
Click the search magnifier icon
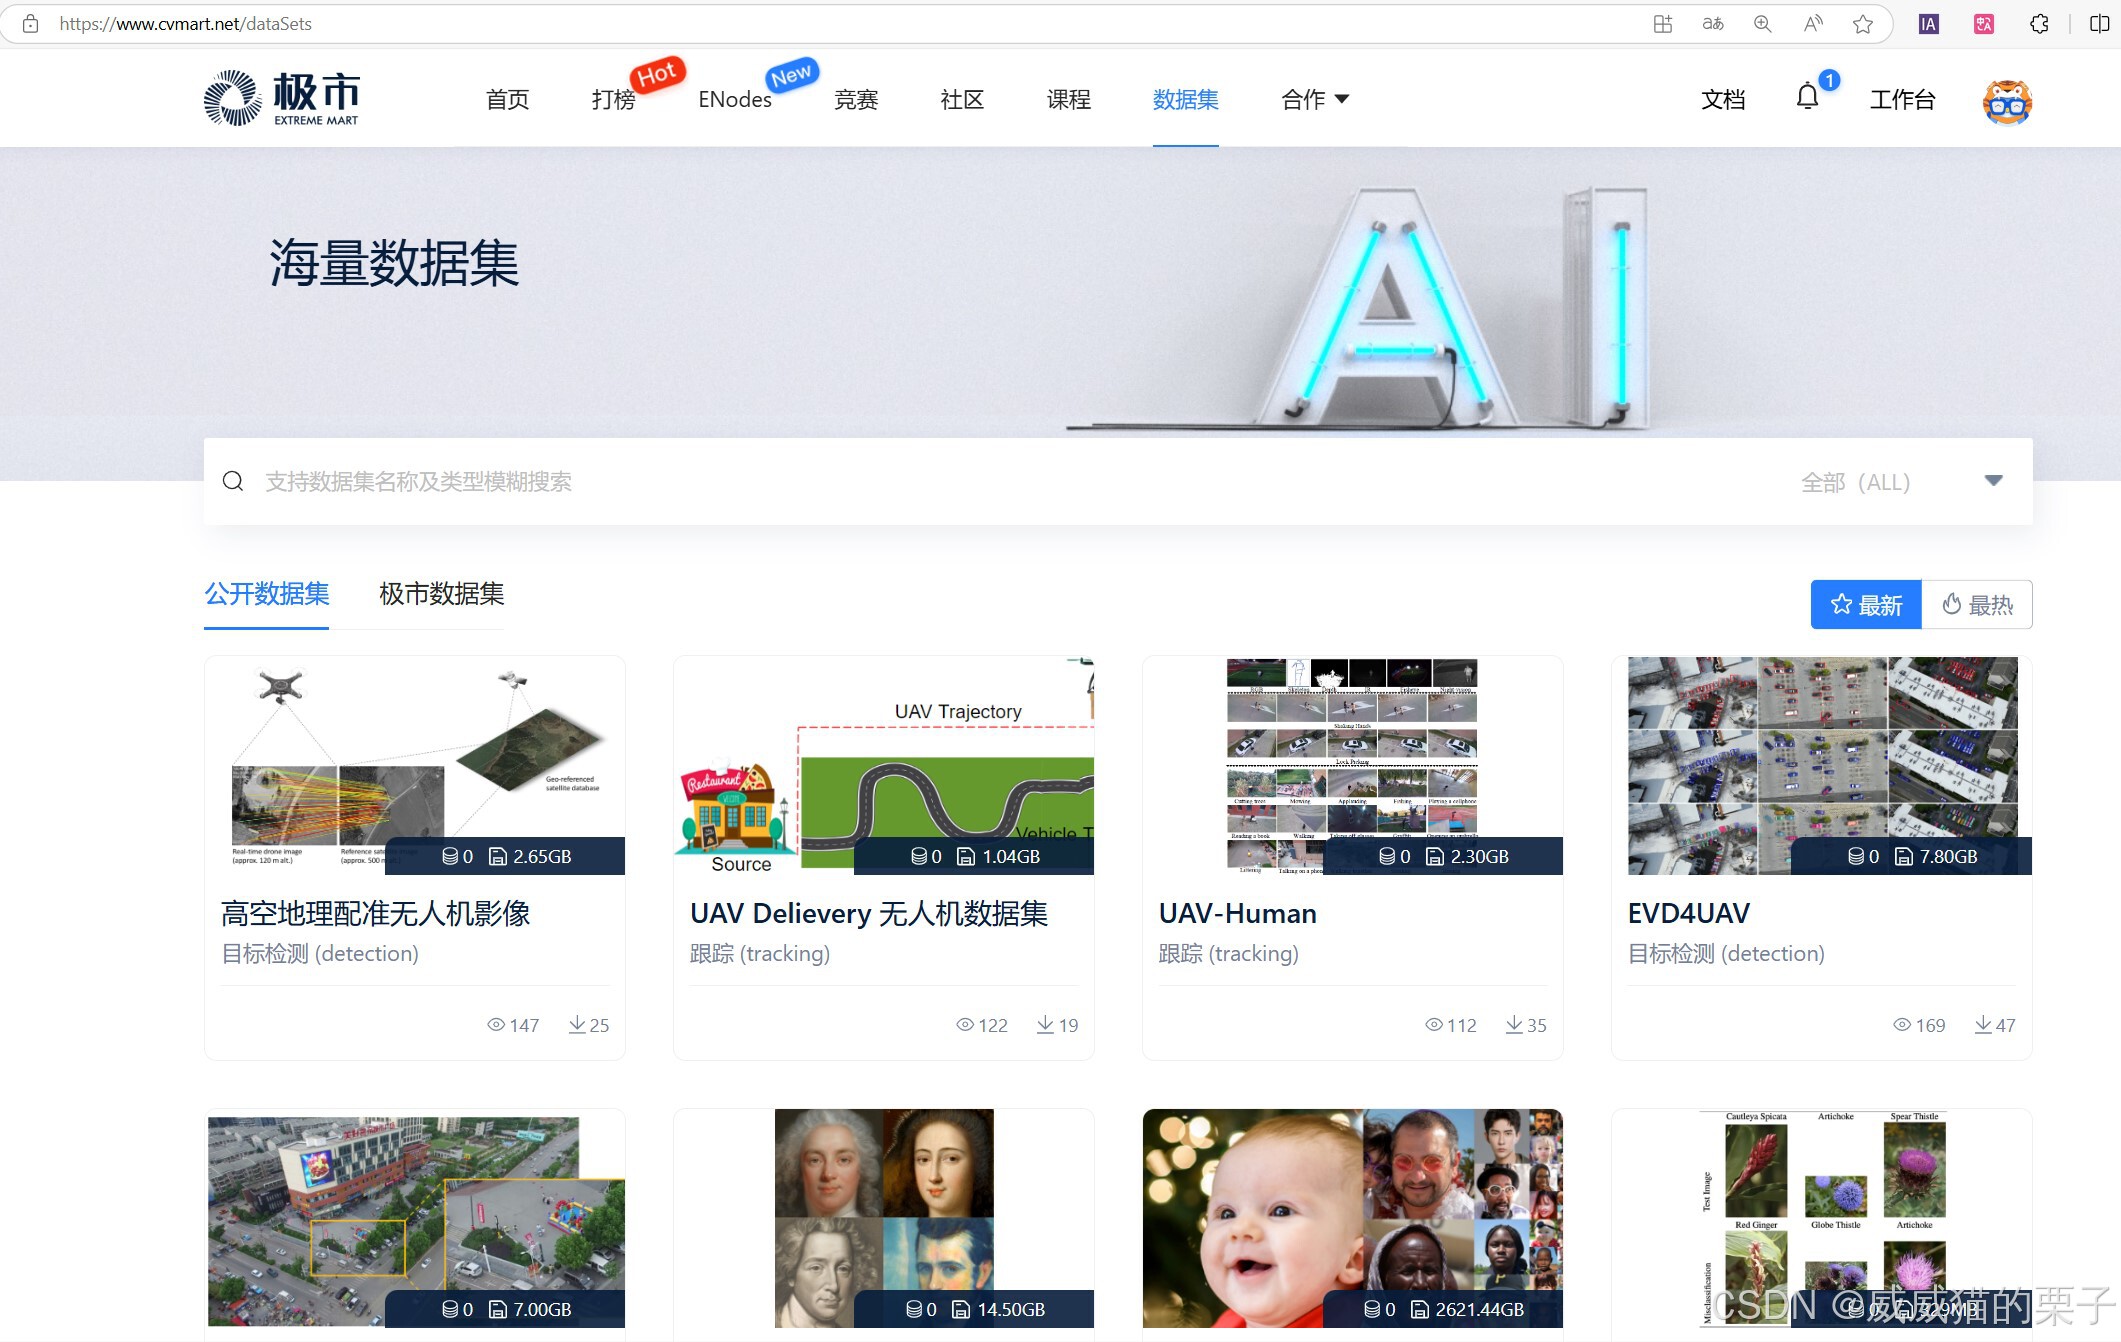pyautogui.click(x=233, y=481)
